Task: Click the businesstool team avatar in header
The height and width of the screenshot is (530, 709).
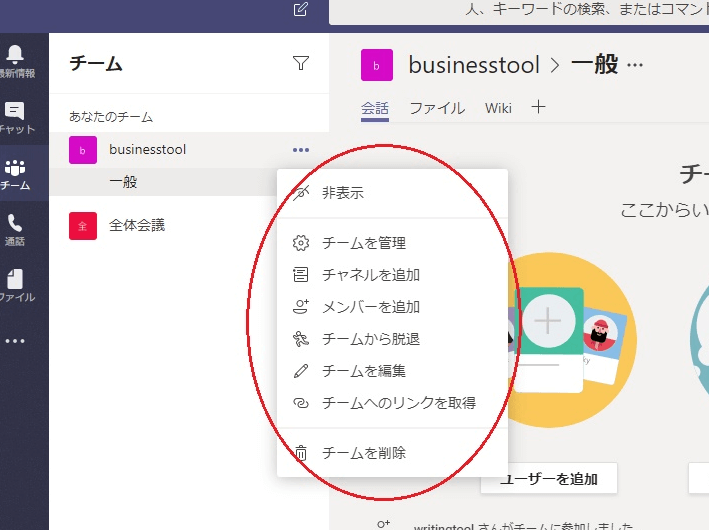Action: [x=377, y=65]
